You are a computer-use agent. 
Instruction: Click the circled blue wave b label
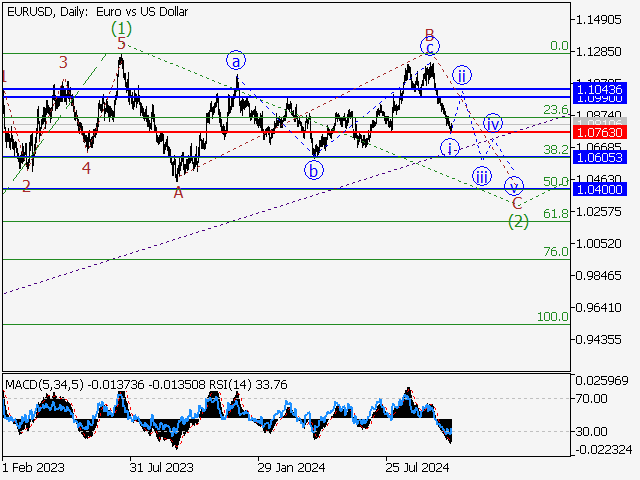315,170
